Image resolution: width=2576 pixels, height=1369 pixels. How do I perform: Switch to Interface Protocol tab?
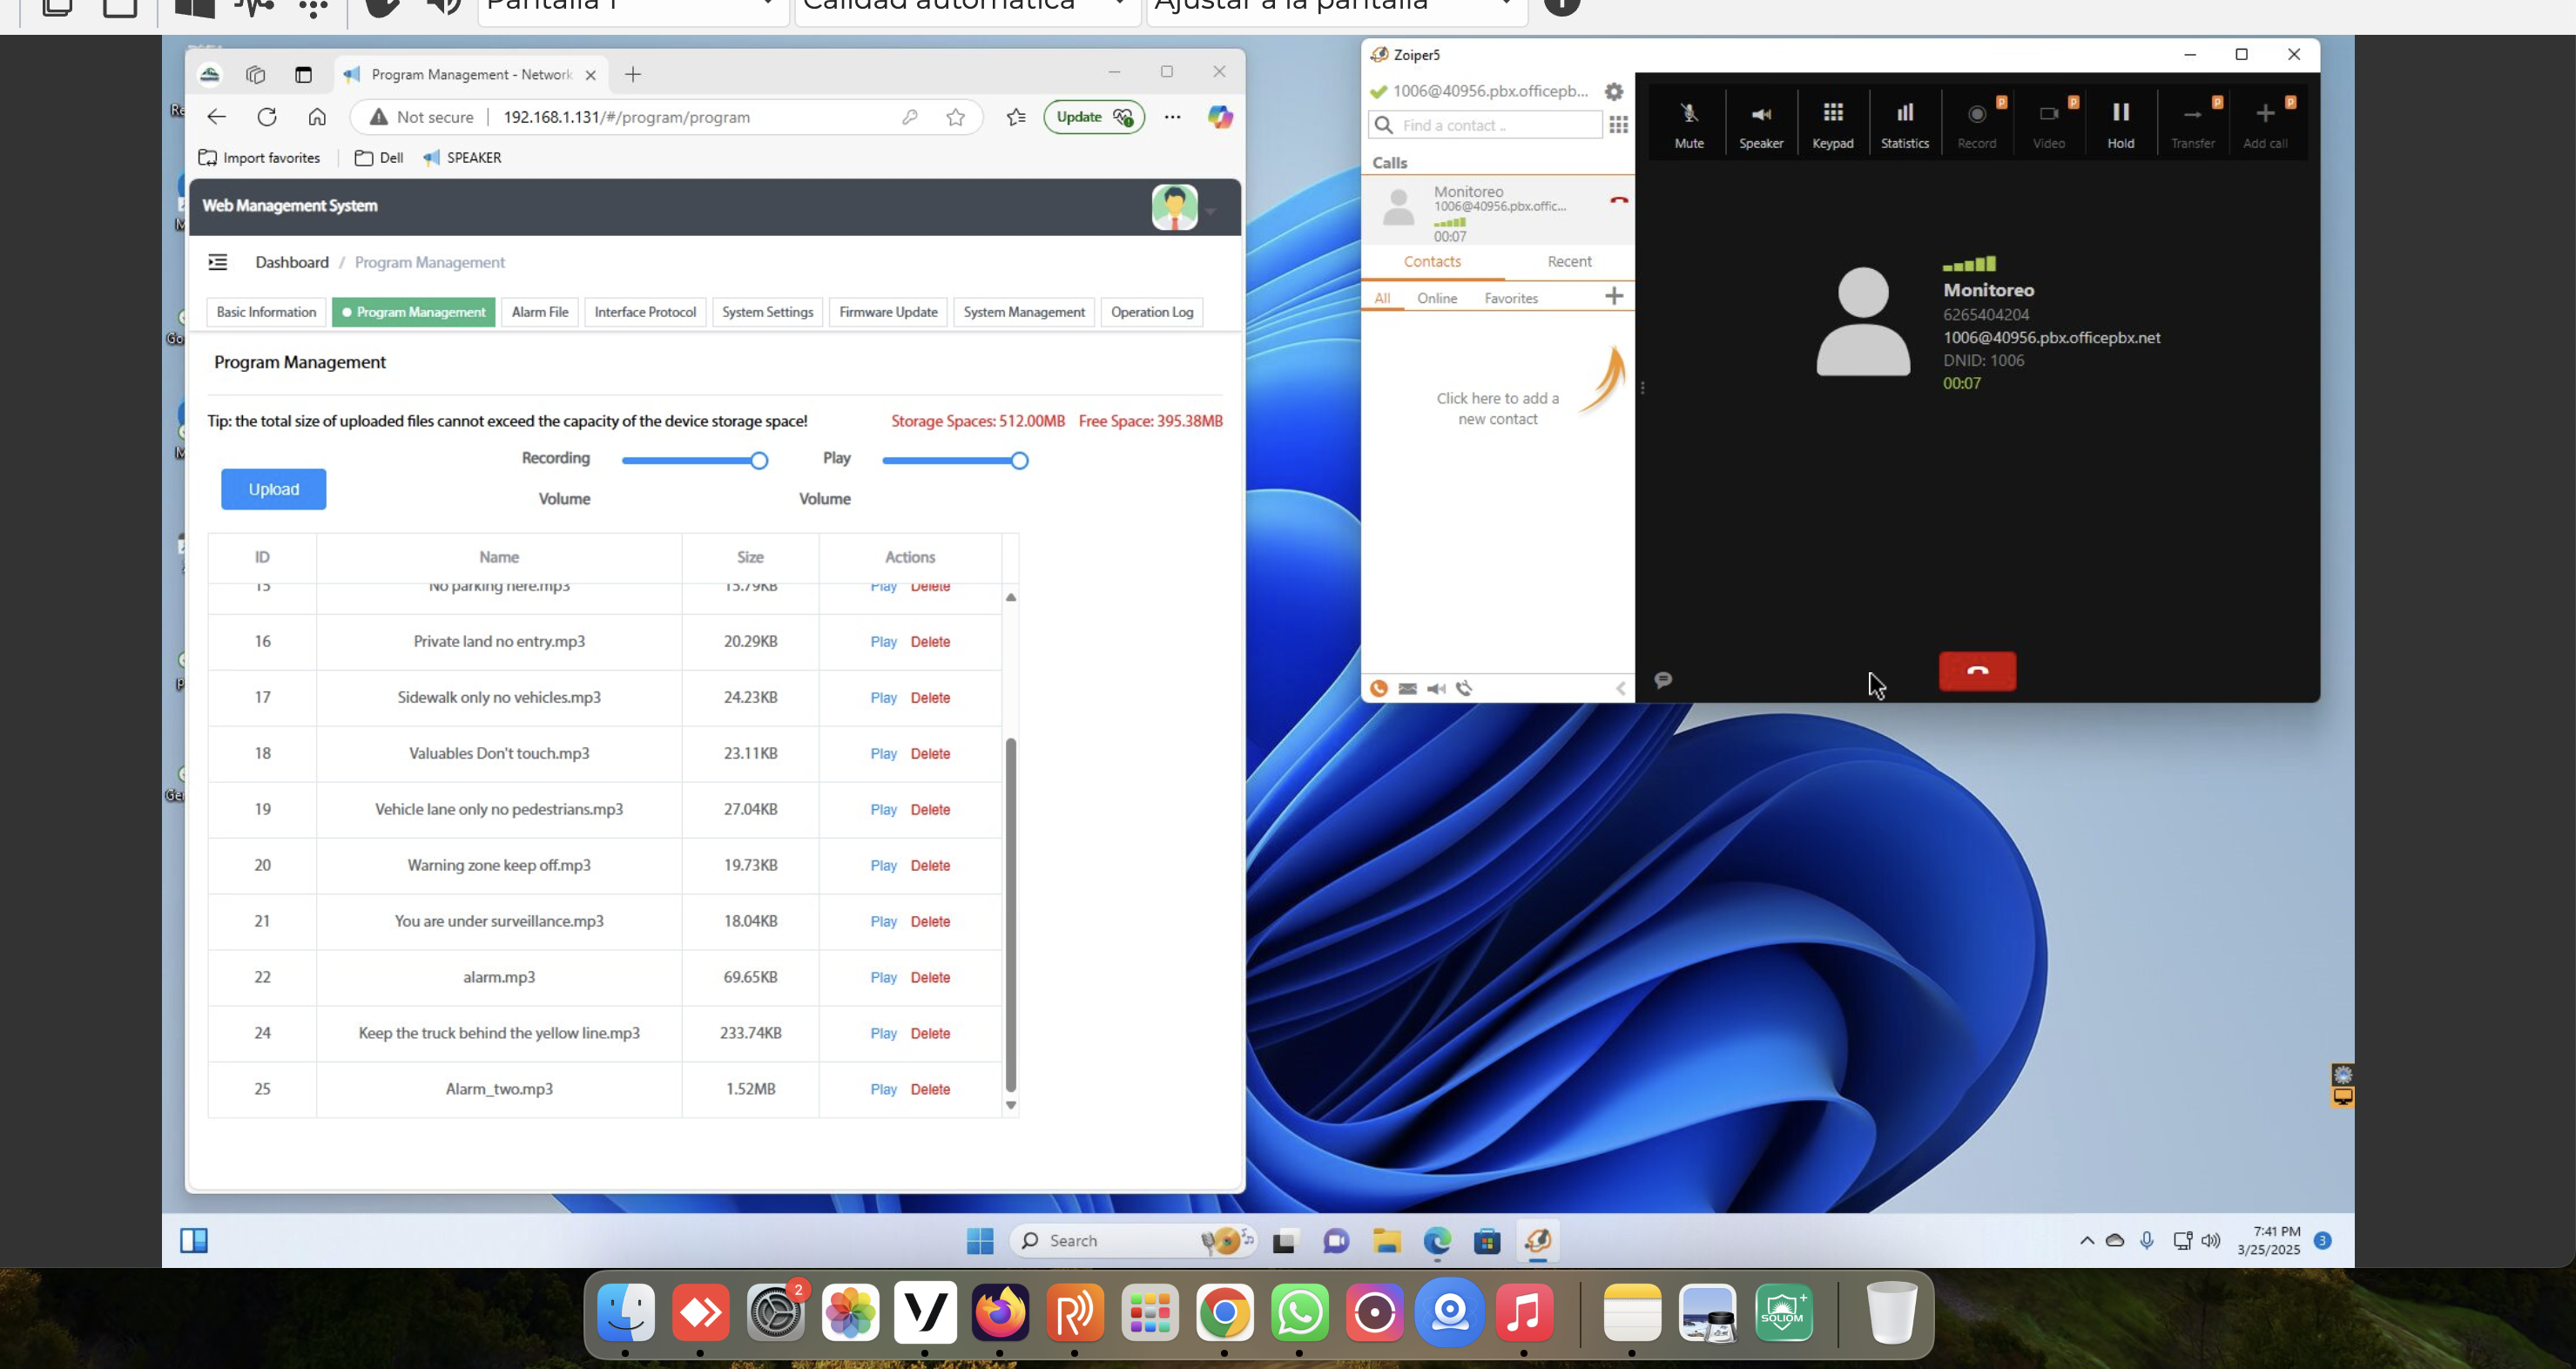[x=645, y=312]
